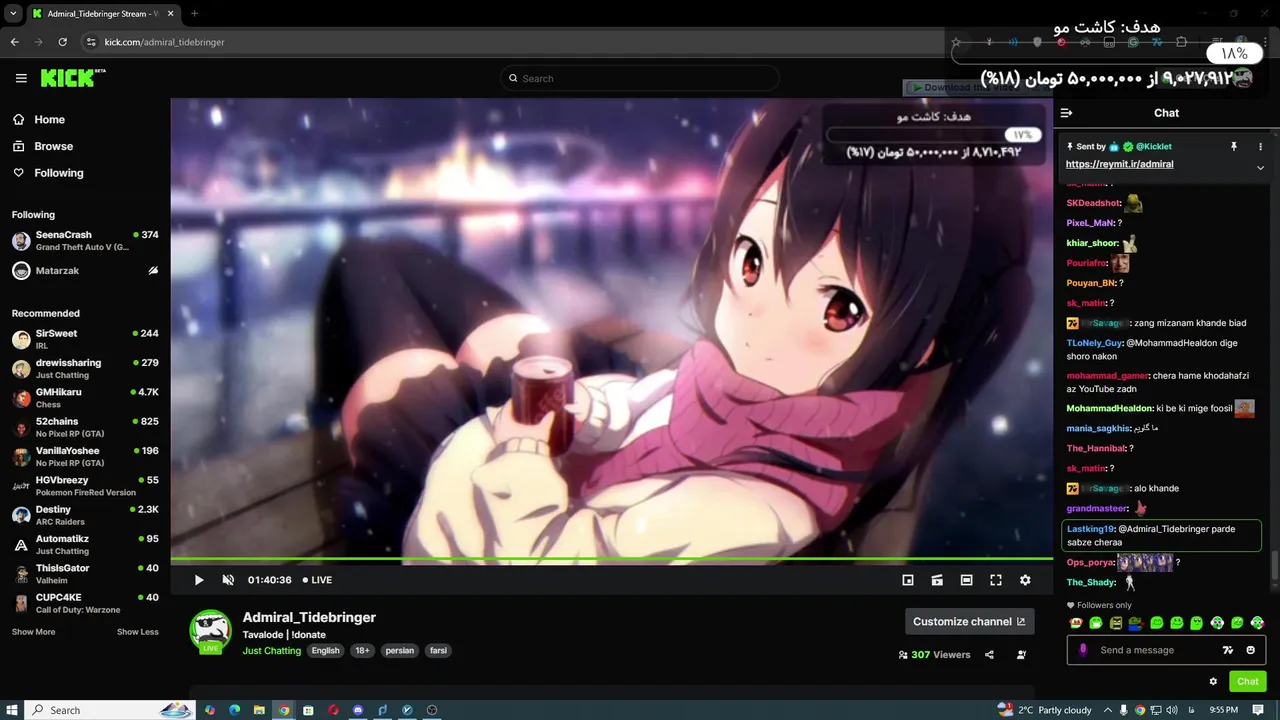The height and width of the screenshot is (720, 1280).
Task: Click the video progress bar
Action: (611, 559)
